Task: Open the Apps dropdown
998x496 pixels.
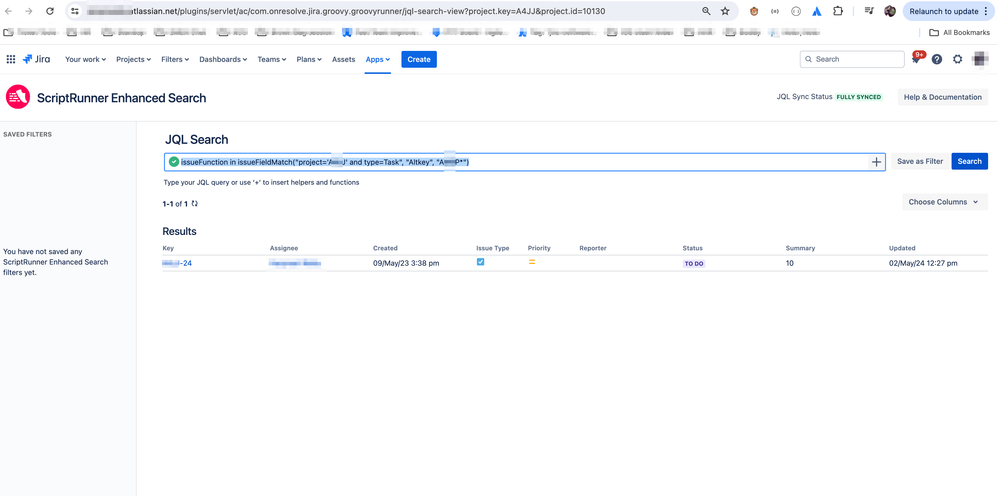Action: tap(377, 59)
